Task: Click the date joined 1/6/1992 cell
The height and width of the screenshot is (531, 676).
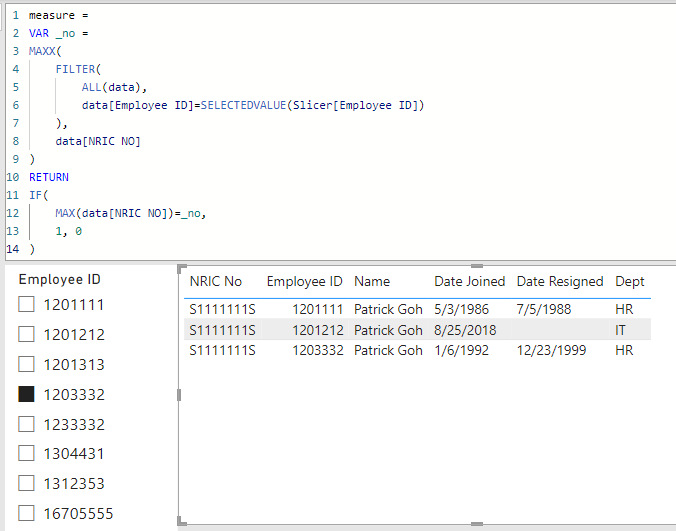Action: click(x=461, y=350)
